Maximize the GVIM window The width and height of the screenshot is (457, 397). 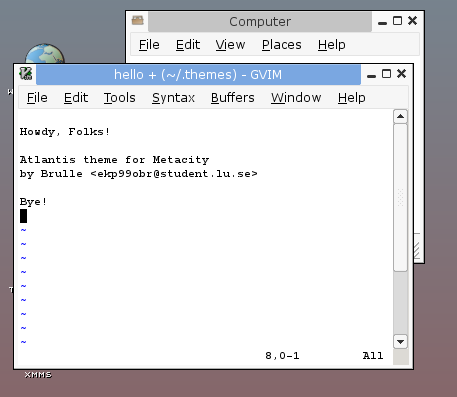pos(386,74)
